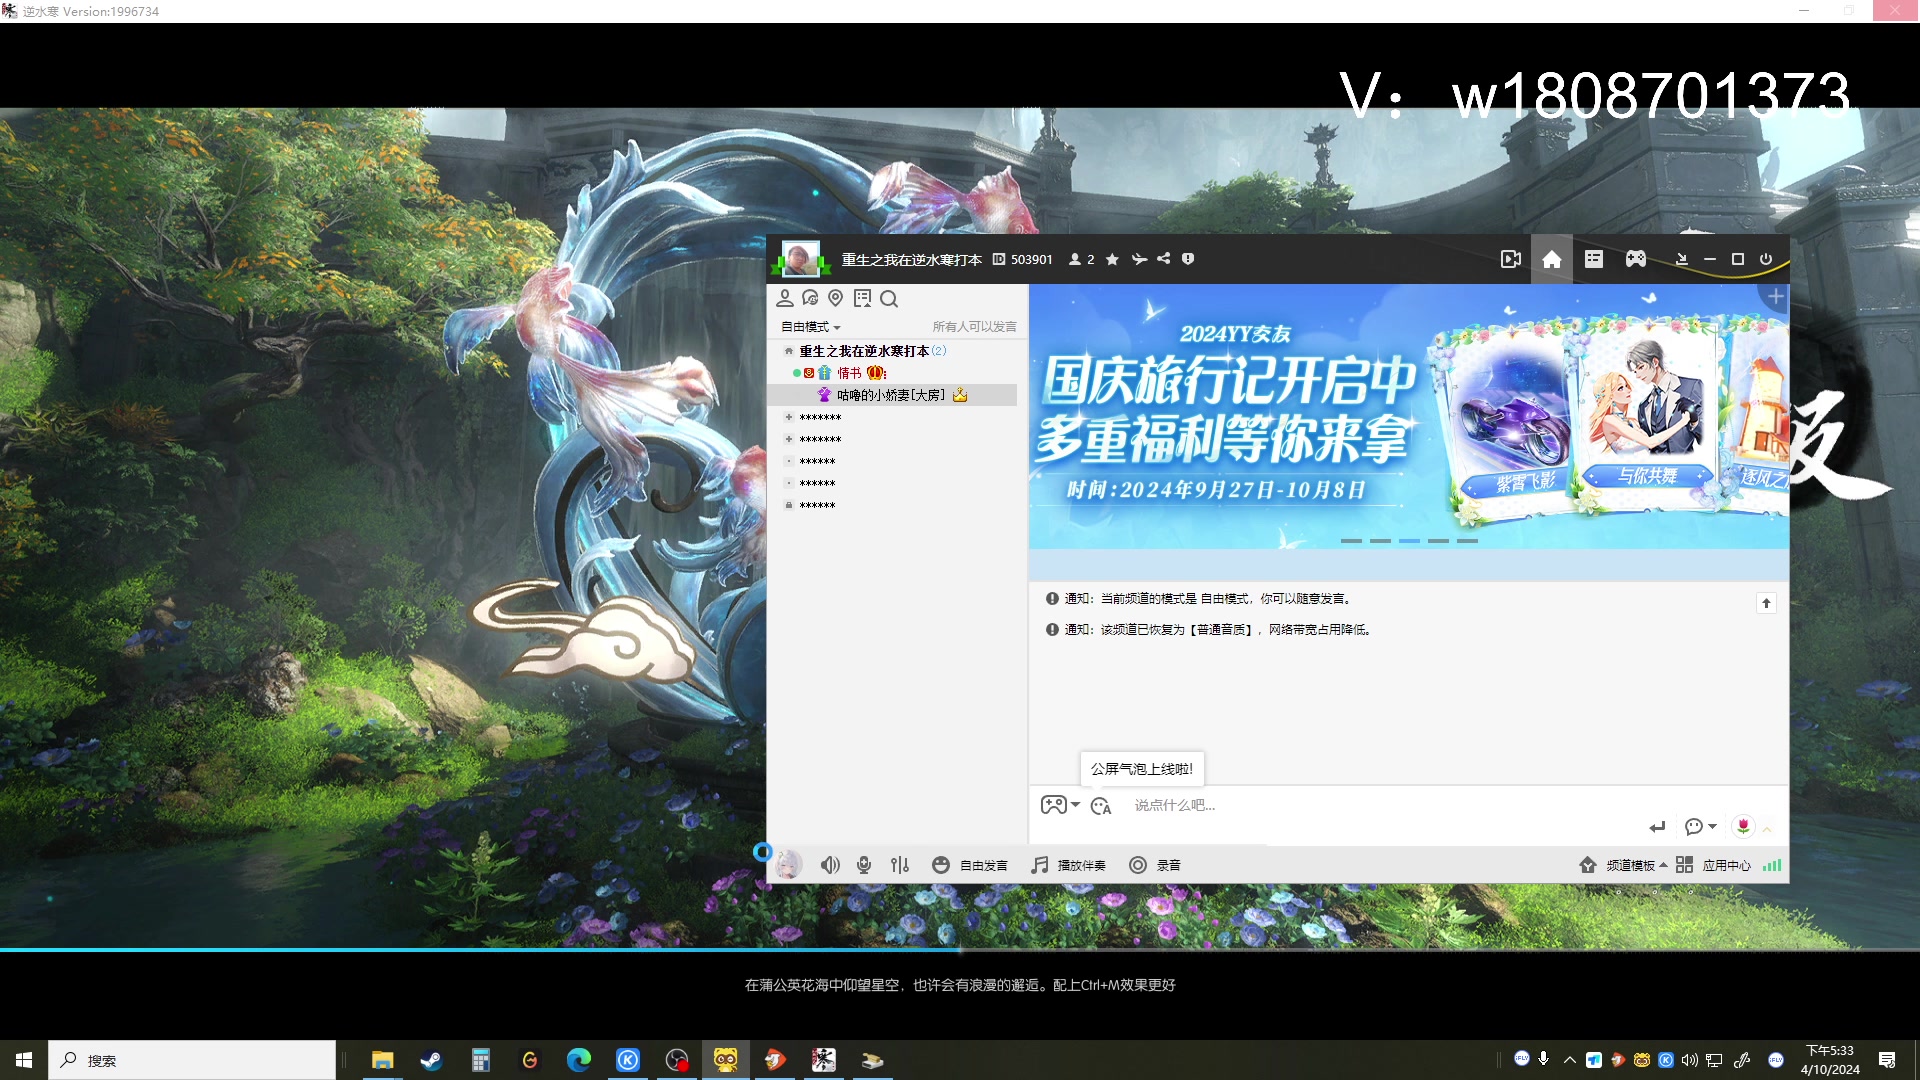This screenshot has height=1080, width=1920.
Task: Toggle microphone in YY bottom bar
Action: [x=864, y=865]
